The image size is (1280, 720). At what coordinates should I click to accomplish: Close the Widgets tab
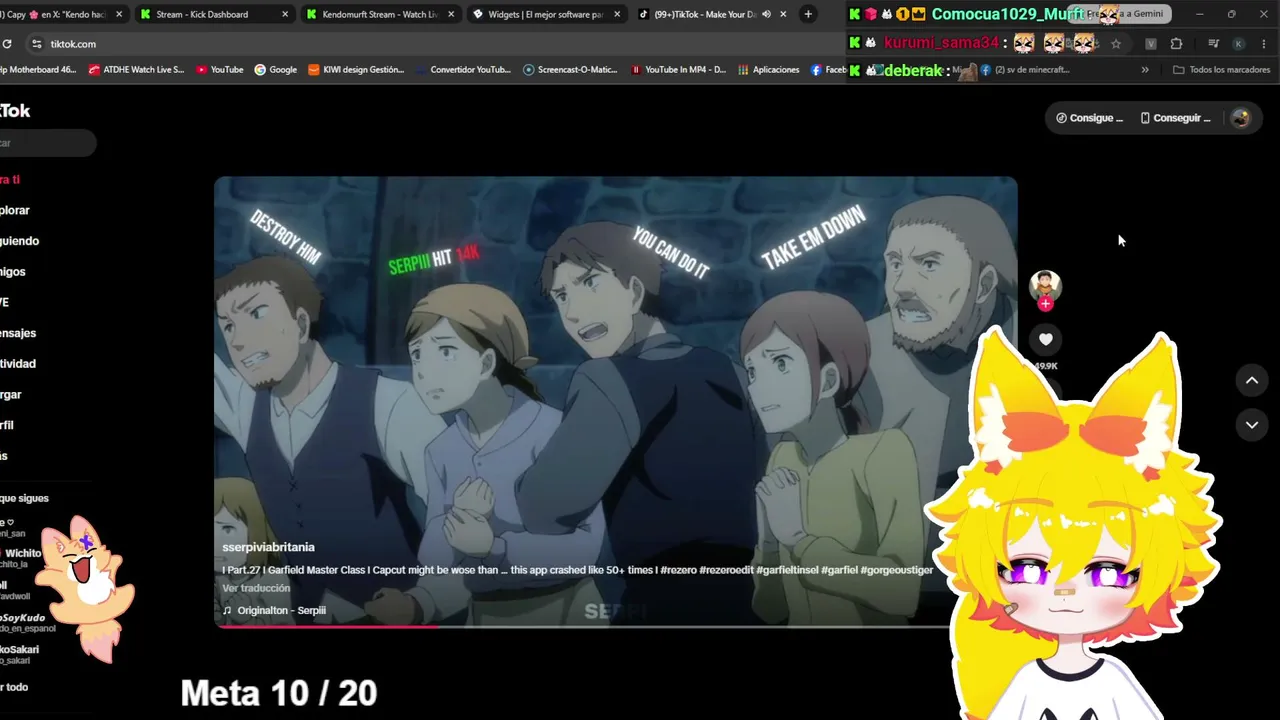click(x=617, y=14)
